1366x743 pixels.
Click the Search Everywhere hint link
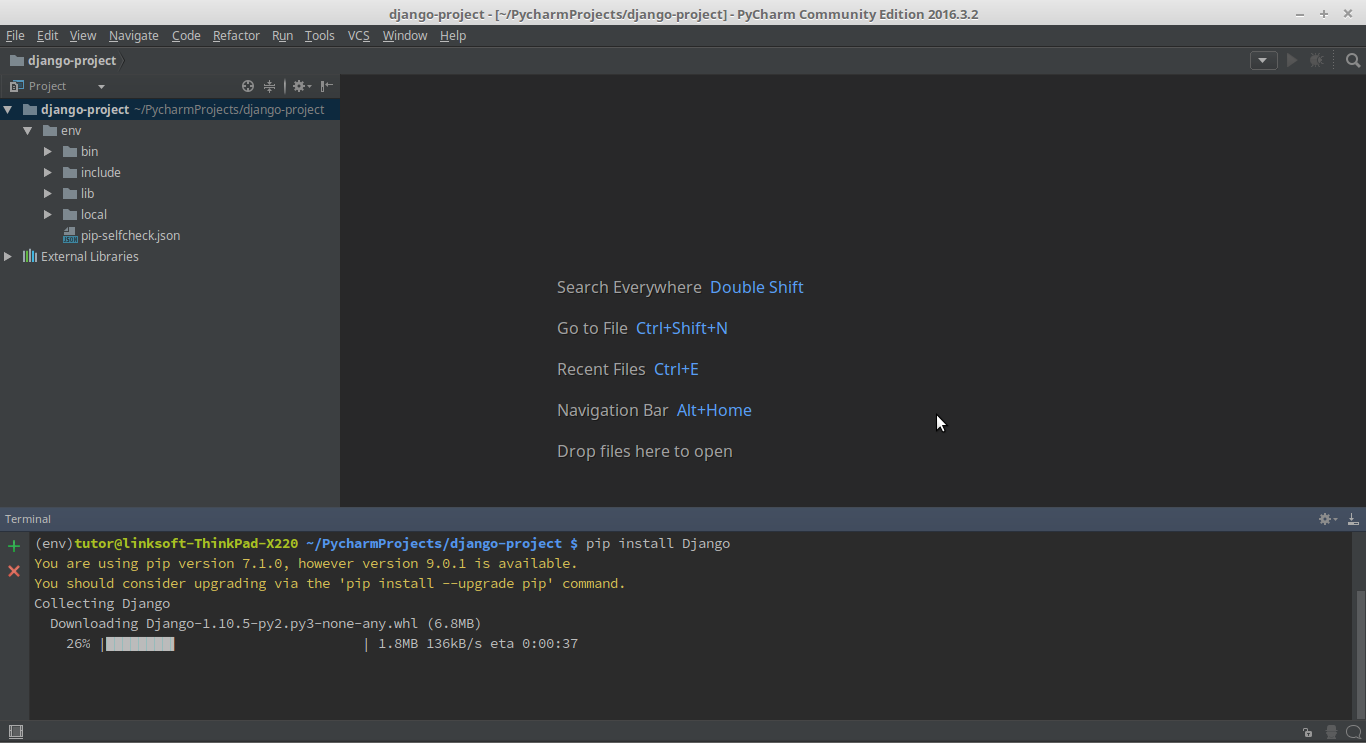[757, 287]
